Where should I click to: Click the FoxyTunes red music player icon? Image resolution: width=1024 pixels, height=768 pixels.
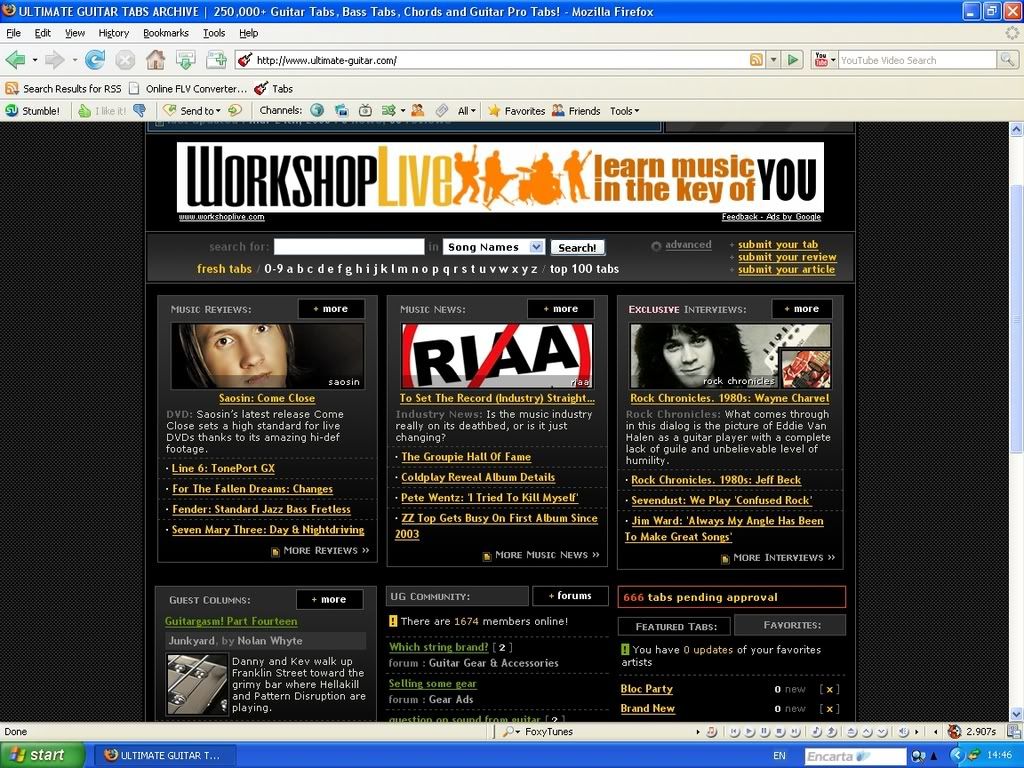tap(712, 732)
